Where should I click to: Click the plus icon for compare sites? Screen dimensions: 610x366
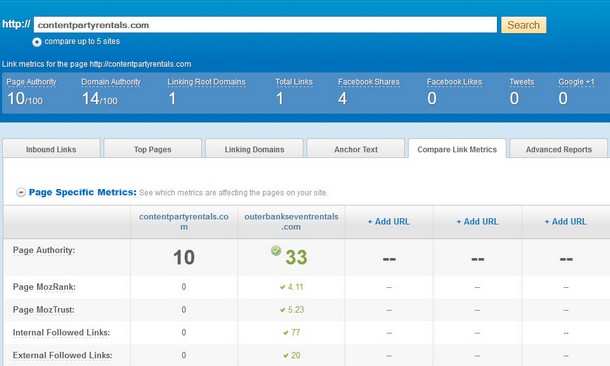[x=37, y=42]
